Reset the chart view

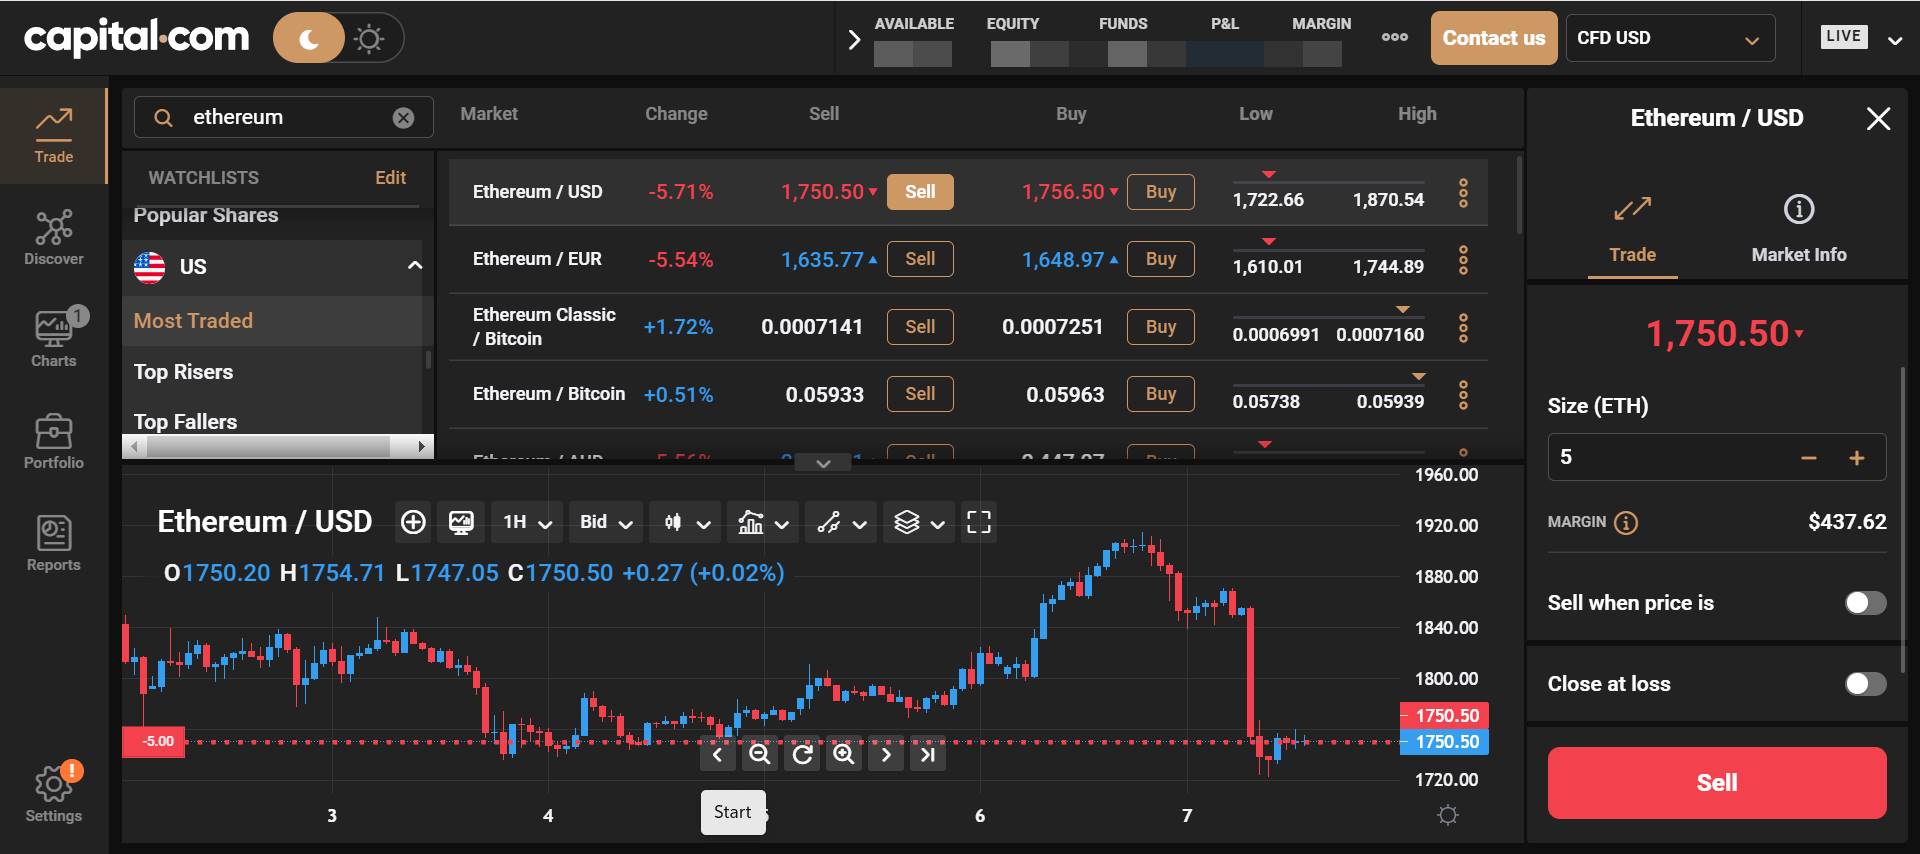tap(802, 755)
